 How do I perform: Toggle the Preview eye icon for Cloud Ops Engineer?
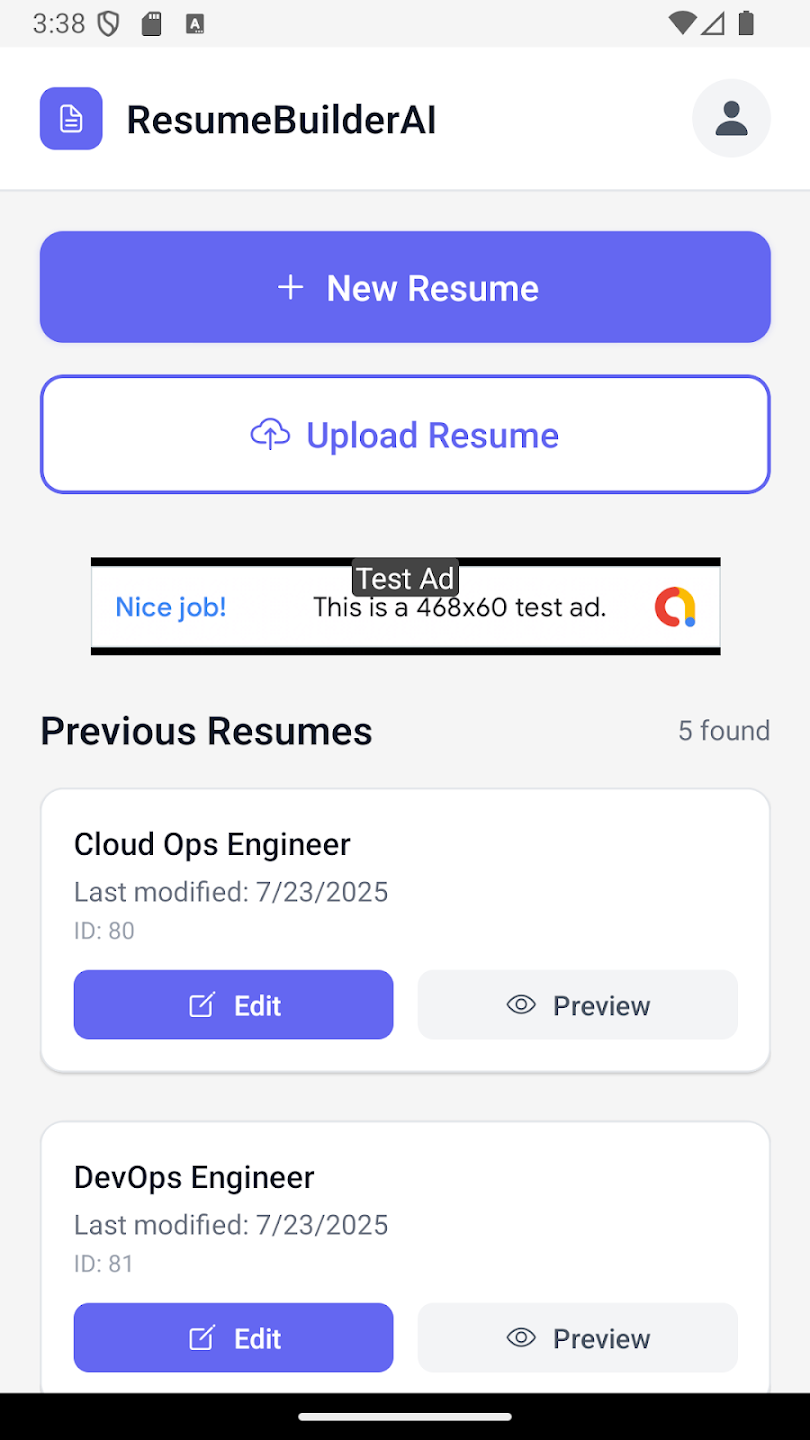point(521,1005)
